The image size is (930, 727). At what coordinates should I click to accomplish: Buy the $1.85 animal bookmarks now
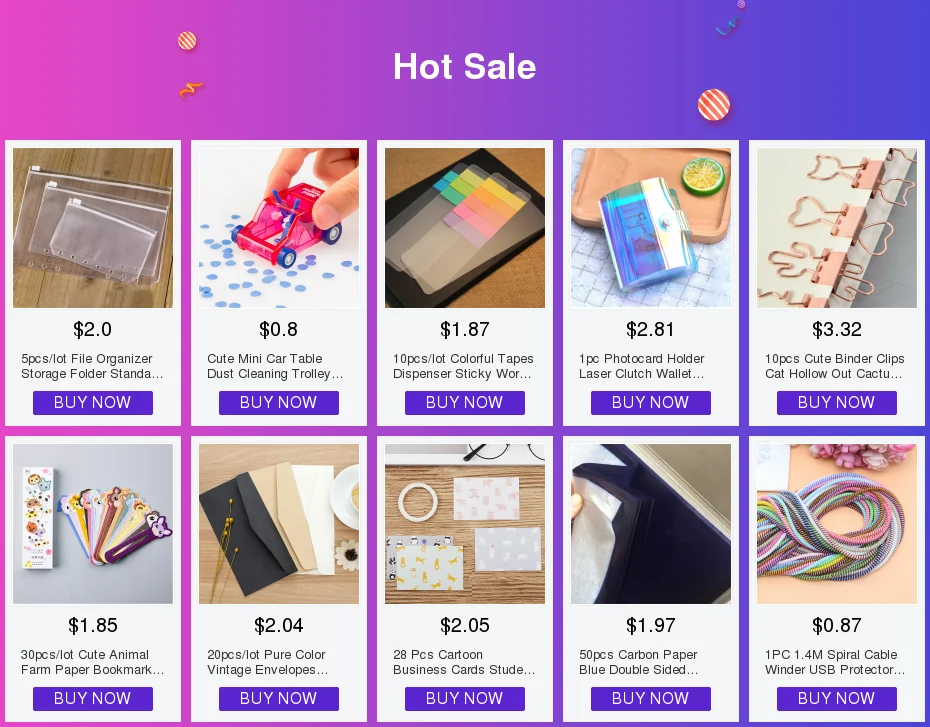93,699
